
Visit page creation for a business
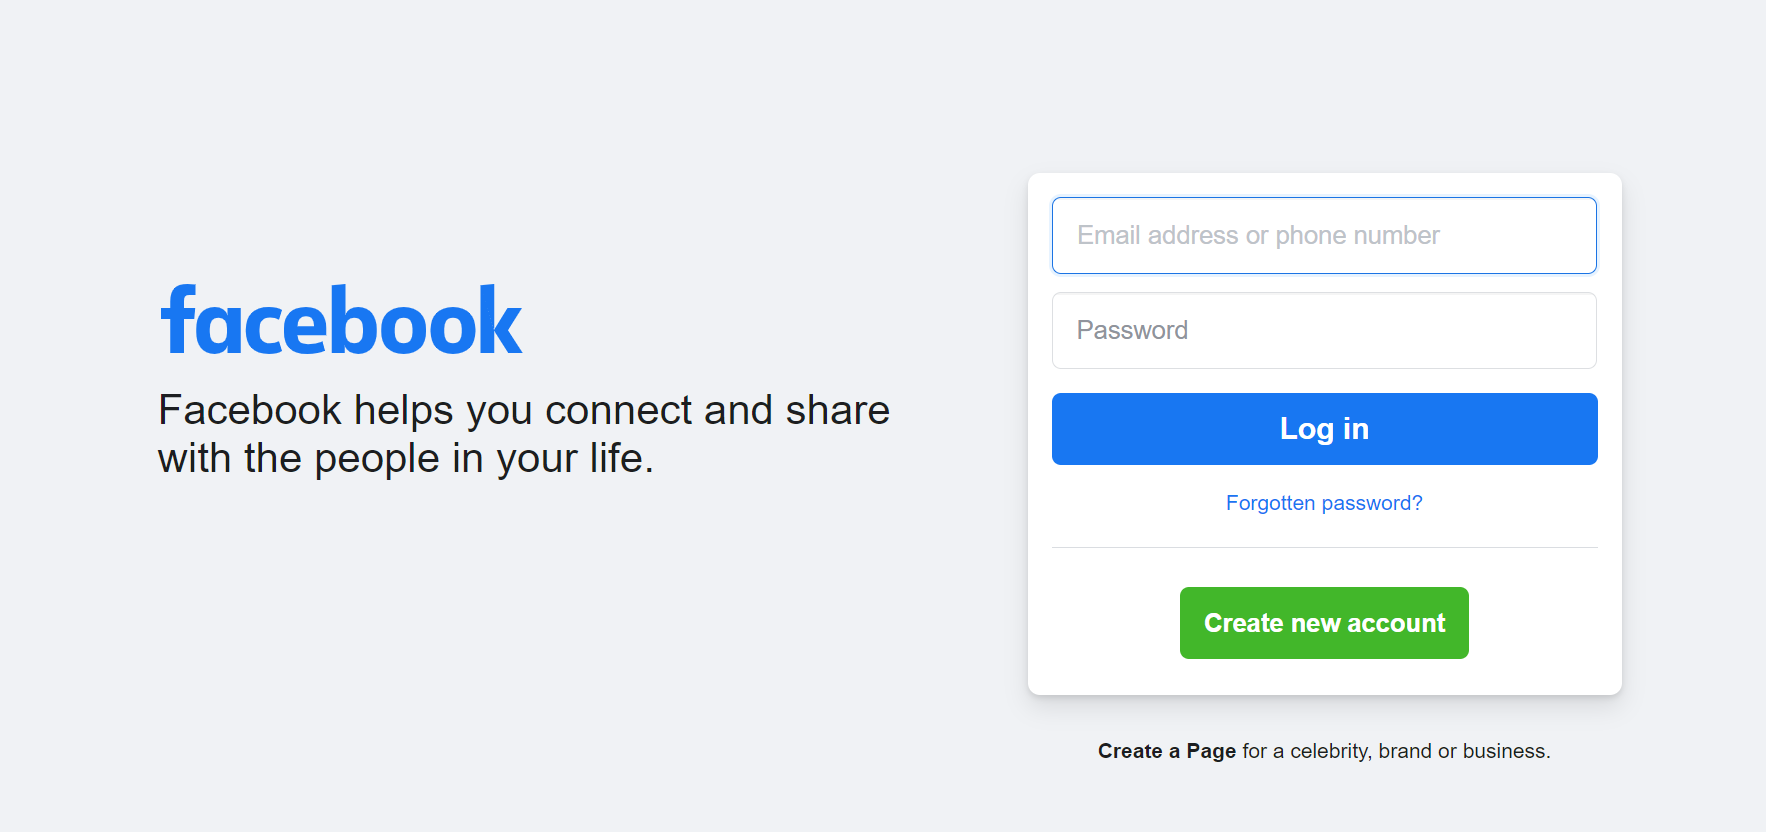(1166, 751)
